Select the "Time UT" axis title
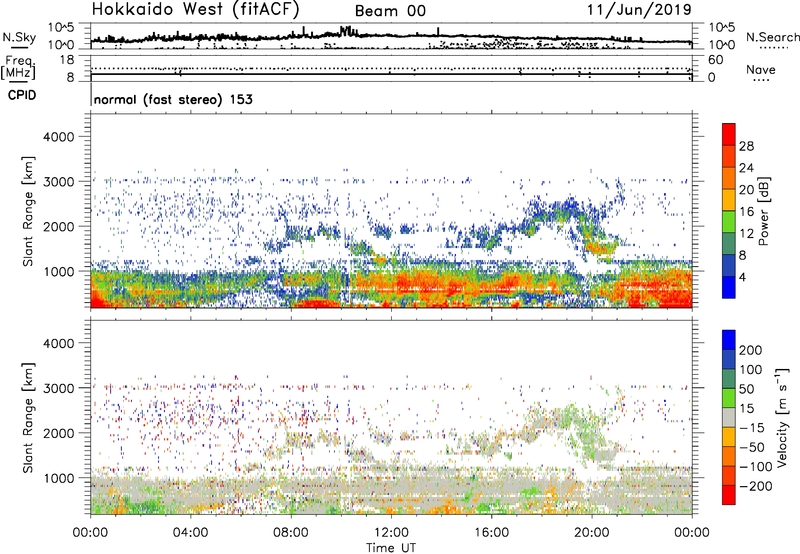The width and height of the screenshot is (800, 554). coord(391,548)
